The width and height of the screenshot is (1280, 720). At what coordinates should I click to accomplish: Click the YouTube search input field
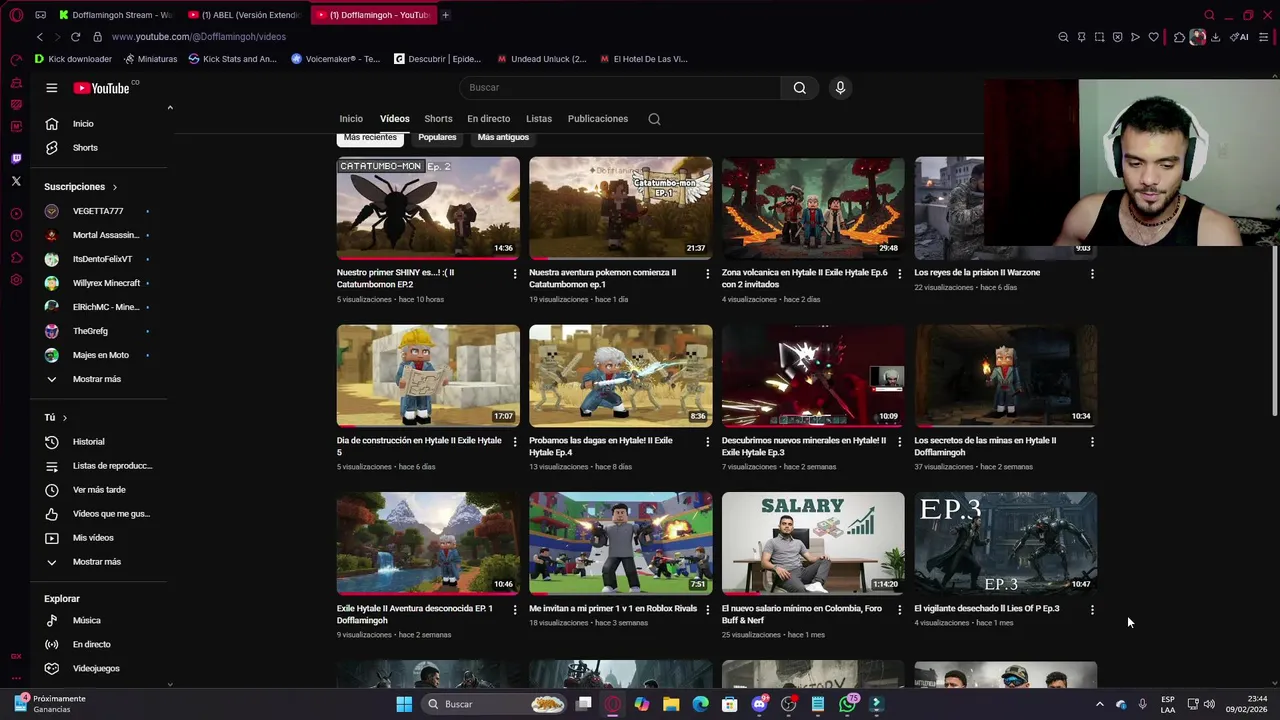[620, 88]
